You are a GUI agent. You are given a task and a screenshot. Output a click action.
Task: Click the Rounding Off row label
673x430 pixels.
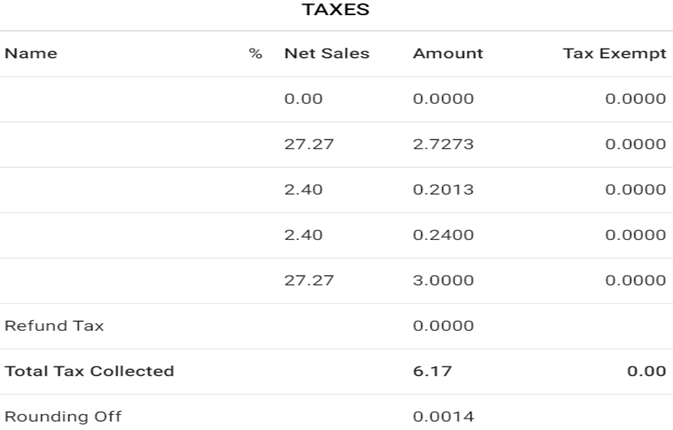coord(63,416)
